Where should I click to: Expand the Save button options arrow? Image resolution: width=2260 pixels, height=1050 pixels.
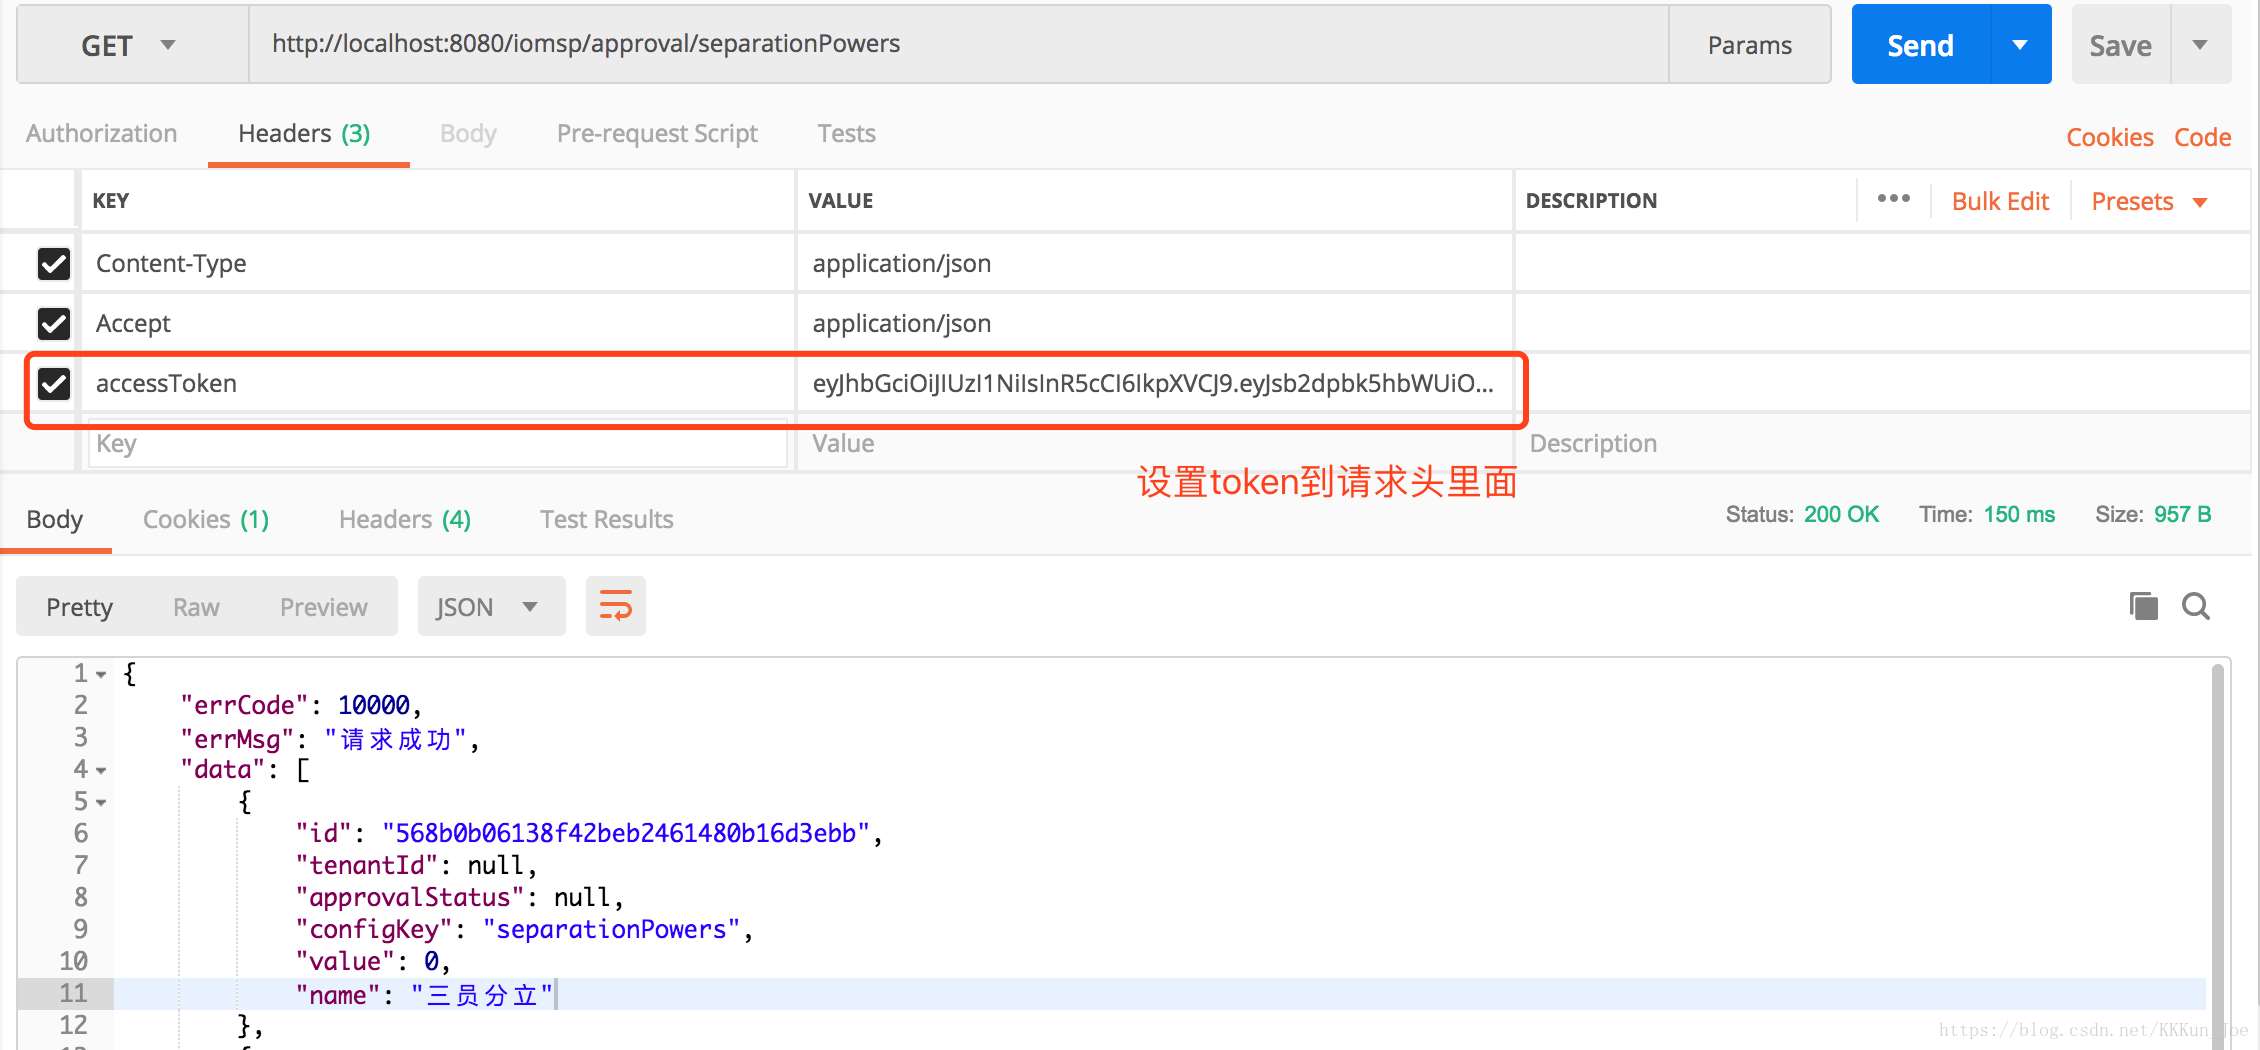click(x=2200, y=45)
